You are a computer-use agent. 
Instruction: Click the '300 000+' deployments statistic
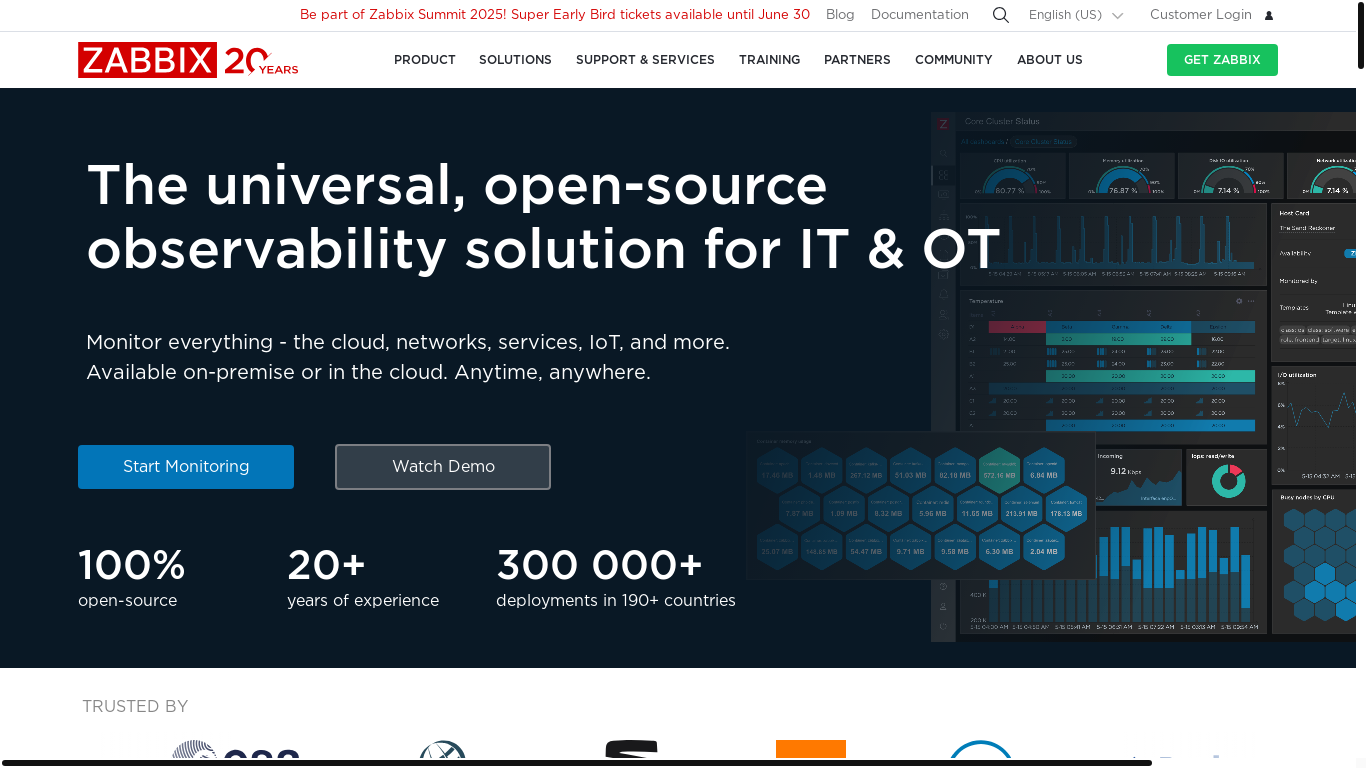(x=616, y=578)
